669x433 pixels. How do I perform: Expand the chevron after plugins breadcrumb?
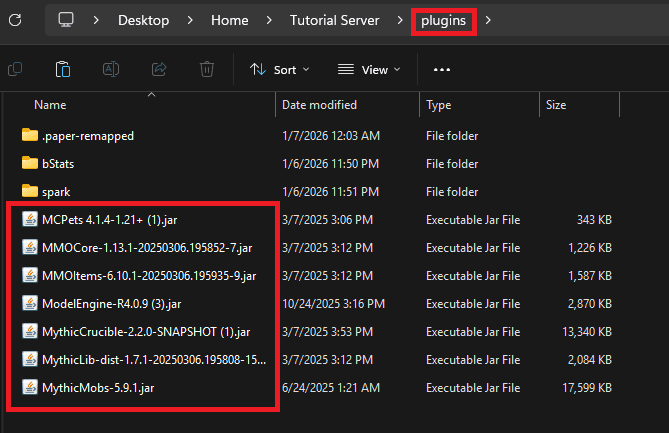488,20
